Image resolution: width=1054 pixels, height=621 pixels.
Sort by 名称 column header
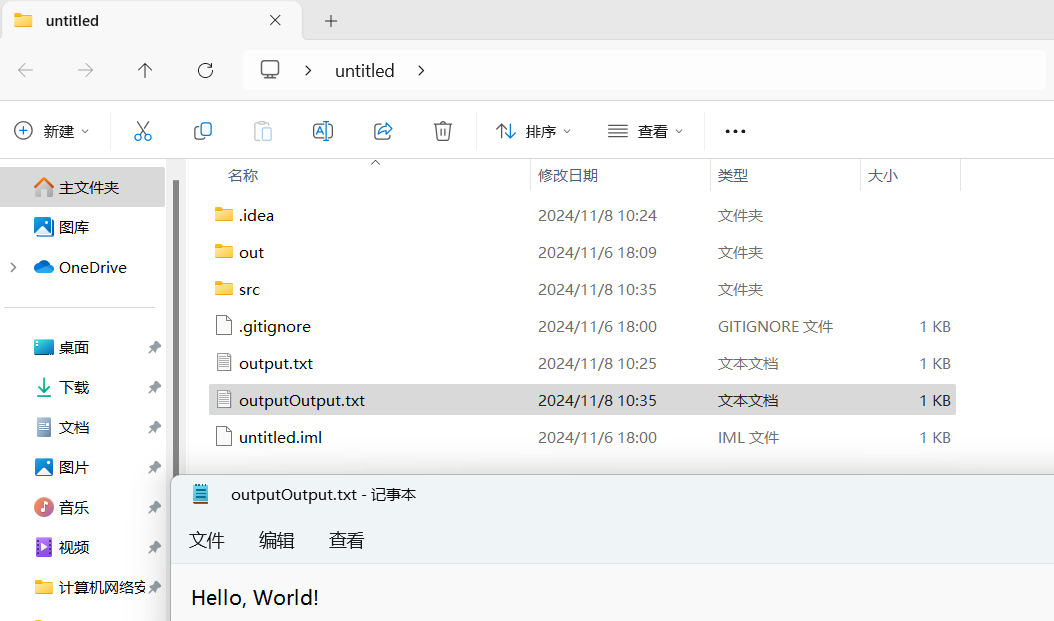click(243, 175)
